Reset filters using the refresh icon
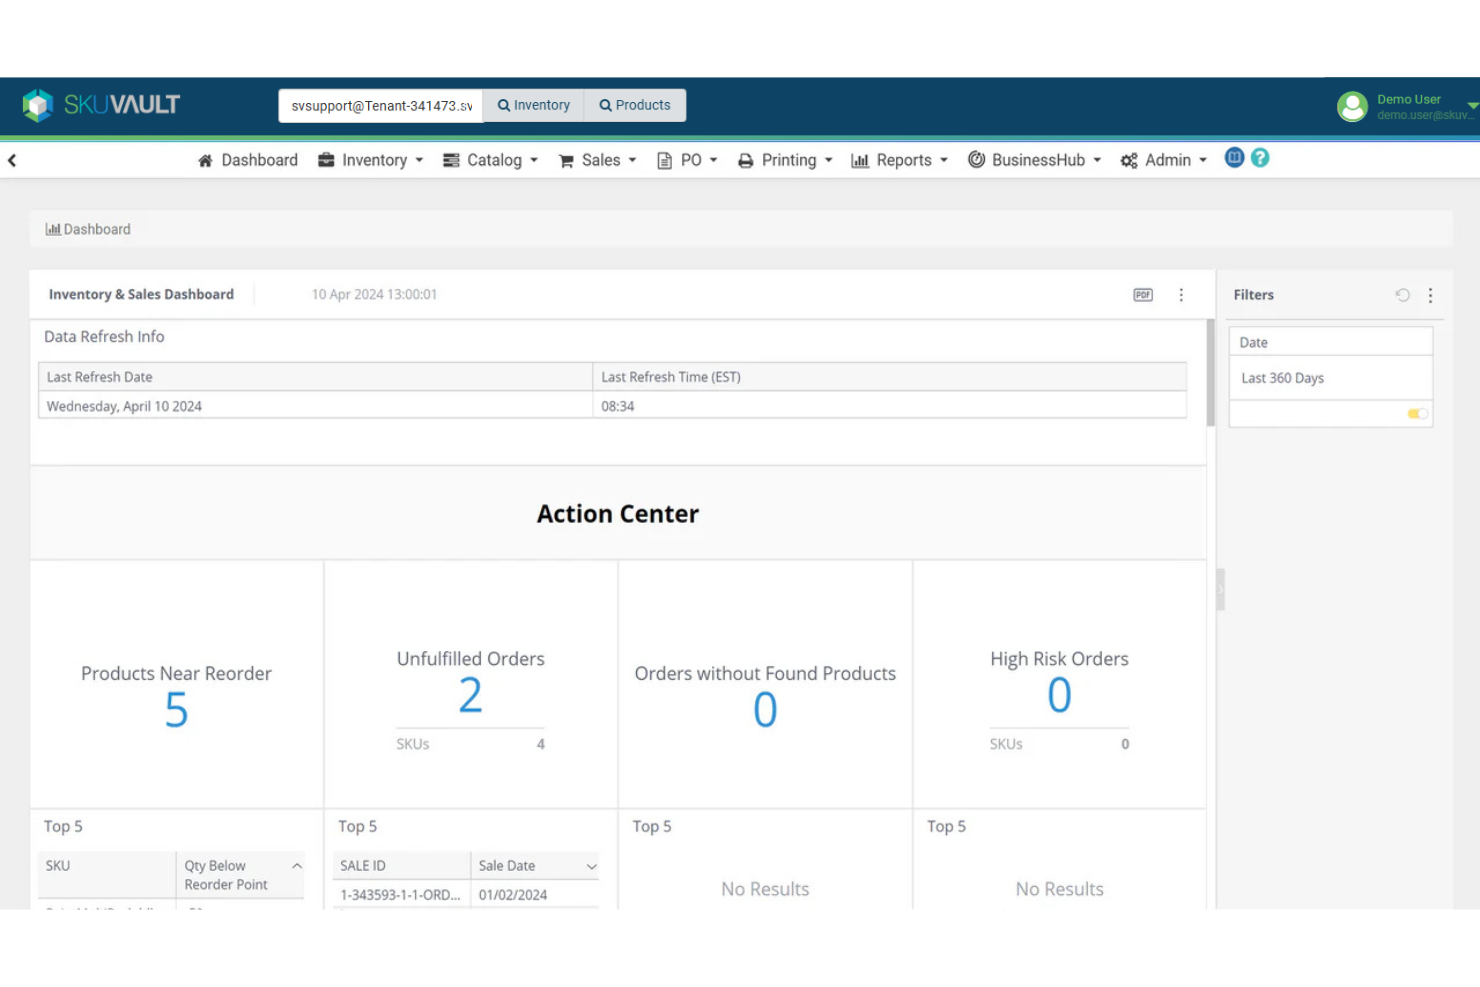Image resolution: width=1480 pixels, height=987 pixels. point(1402,295)
